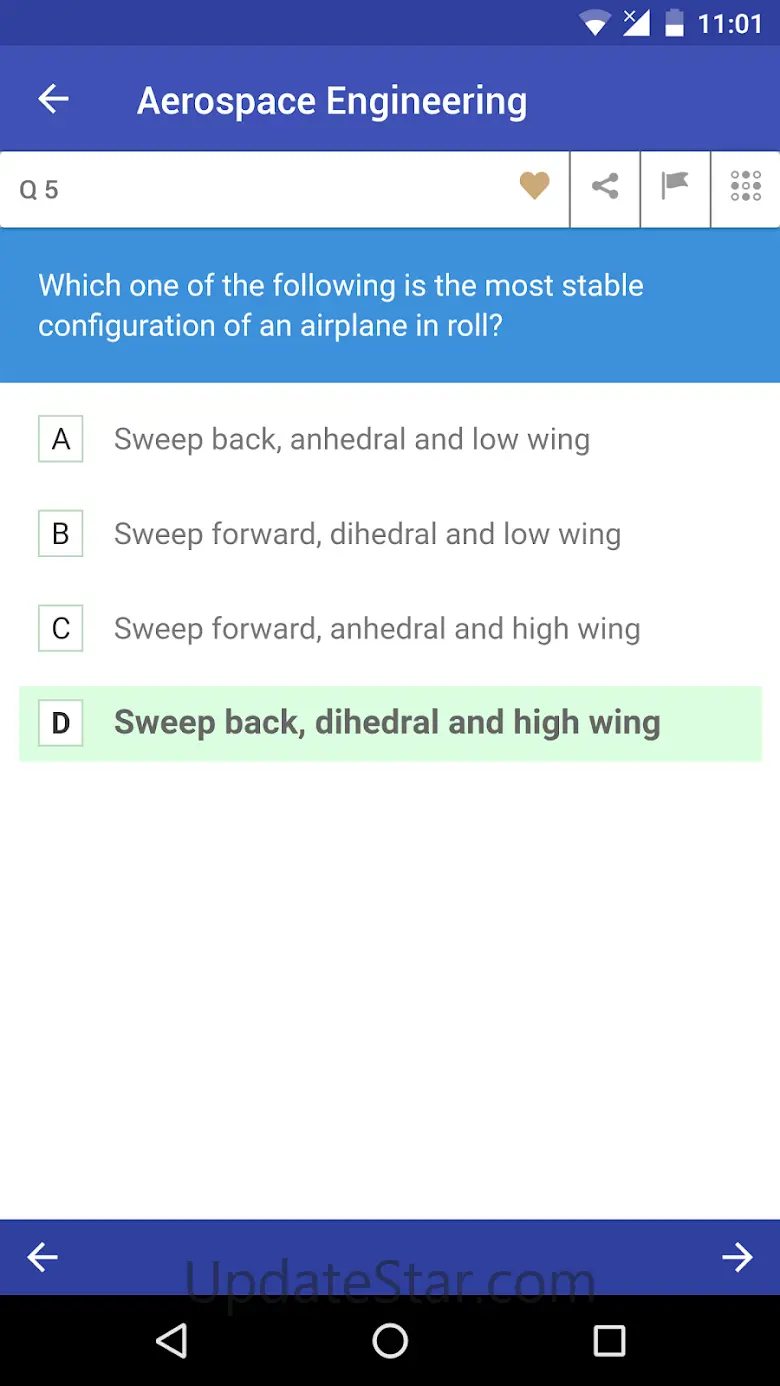
Task: Go to next question arrow
Action: (737, 1257)
